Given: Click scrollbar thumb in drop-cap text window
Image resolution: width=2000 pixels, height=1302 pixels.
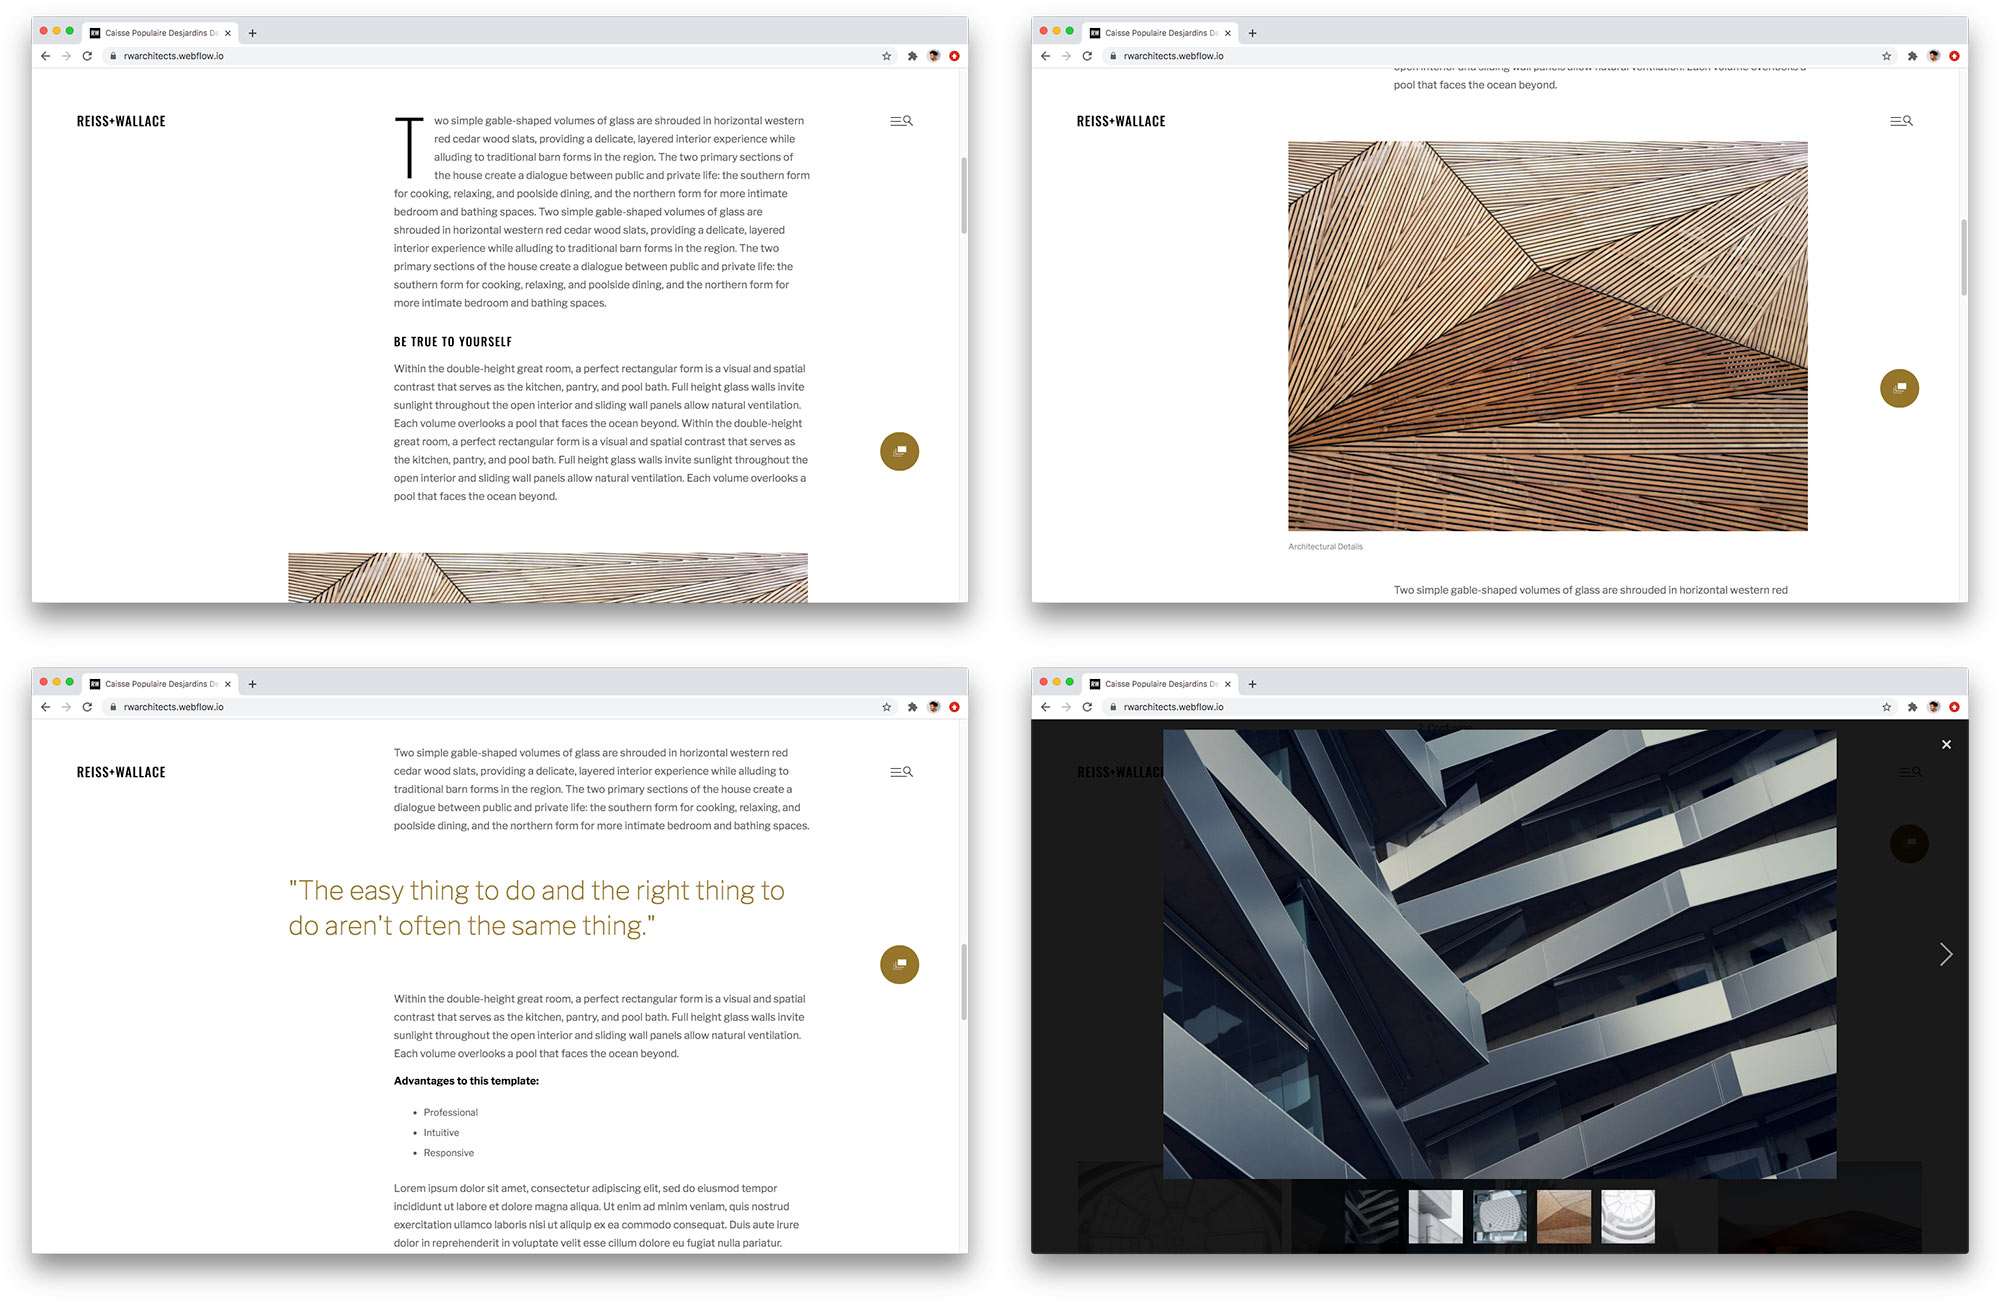Looking at the screenshot, I should click(x=964, y=195).
